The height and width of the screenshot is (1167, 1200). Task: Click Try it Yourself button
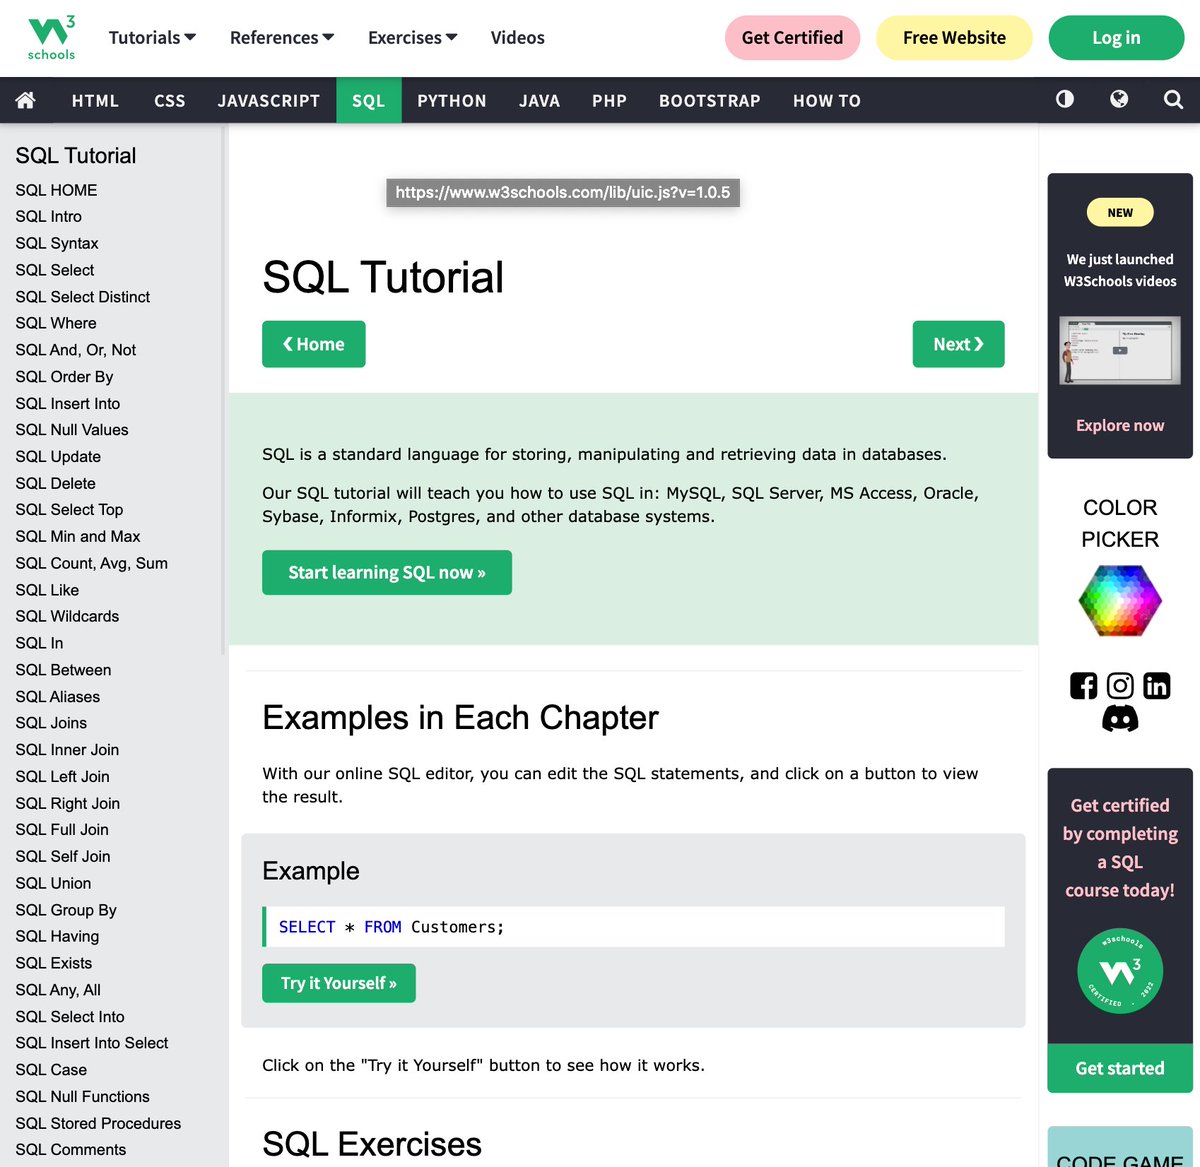tap(339, 983)
